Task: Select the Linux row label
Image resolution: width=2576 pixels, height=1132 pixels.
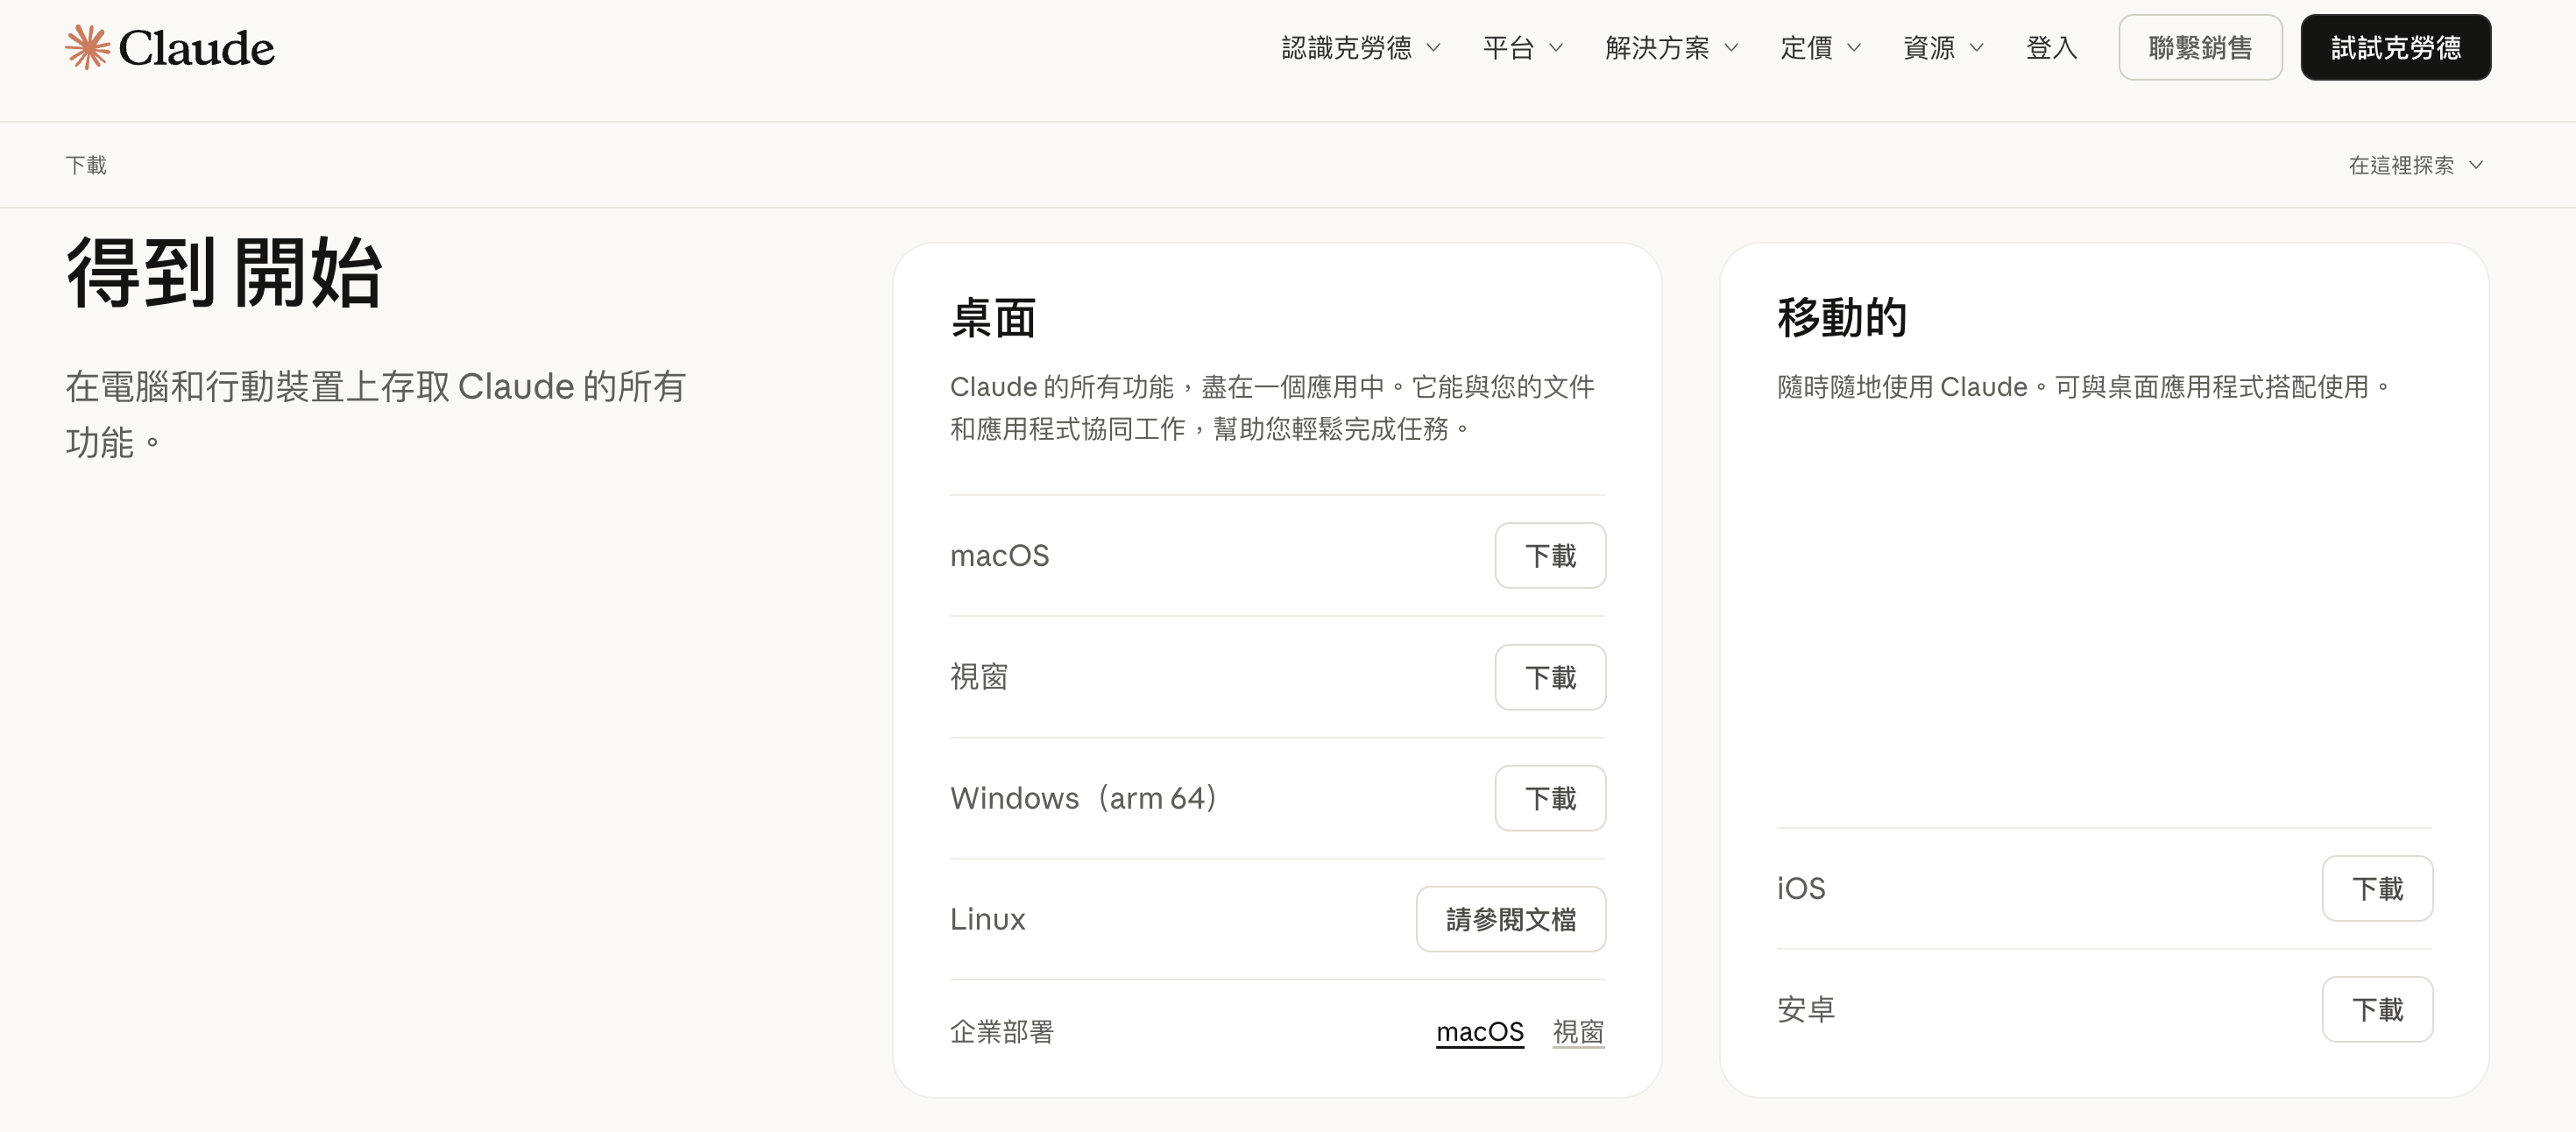Action: point(988,919)
